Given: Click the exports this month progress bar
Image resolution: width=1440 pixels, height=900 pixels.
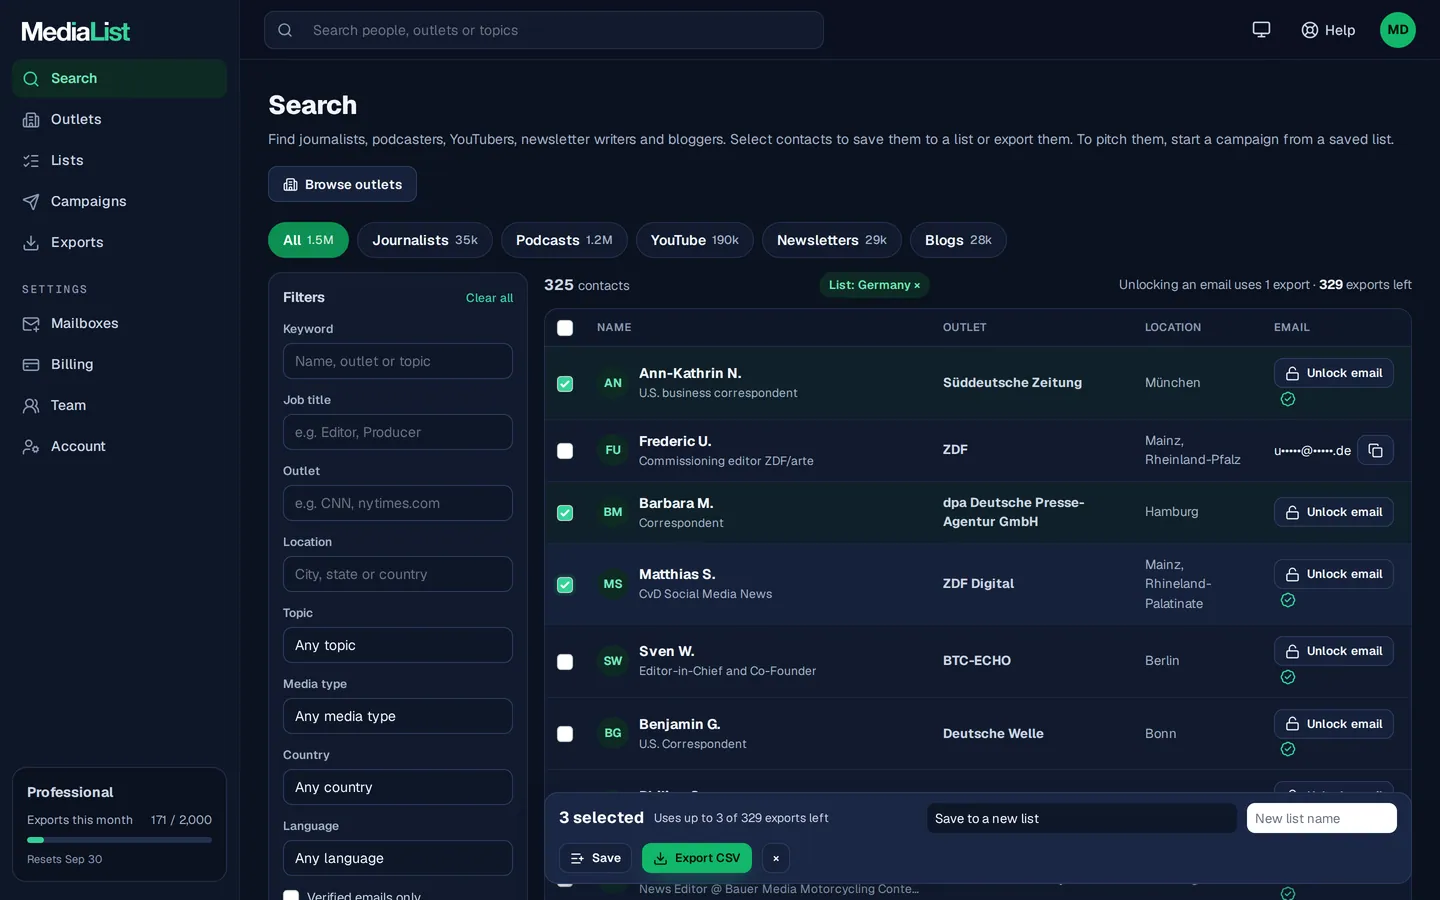Looking at the screenshot, I should pos(119,840).
